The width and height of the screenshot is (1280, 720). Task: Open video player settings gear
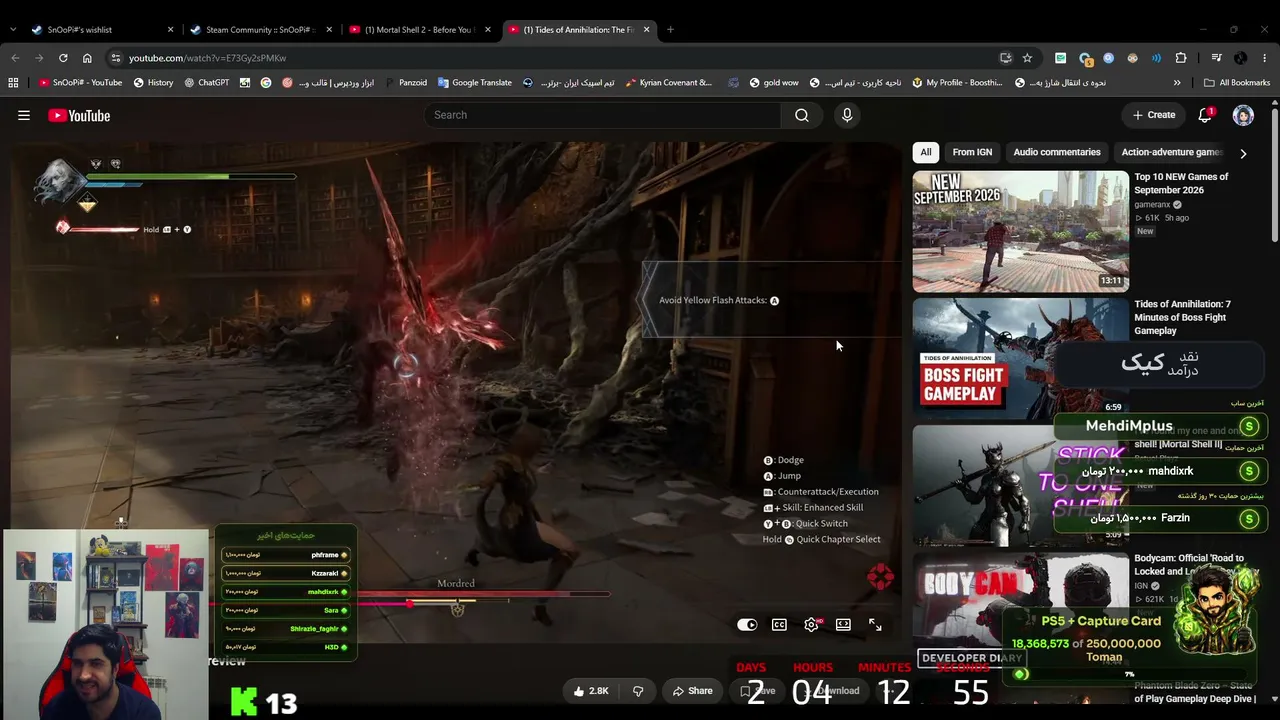coord(811,624)
